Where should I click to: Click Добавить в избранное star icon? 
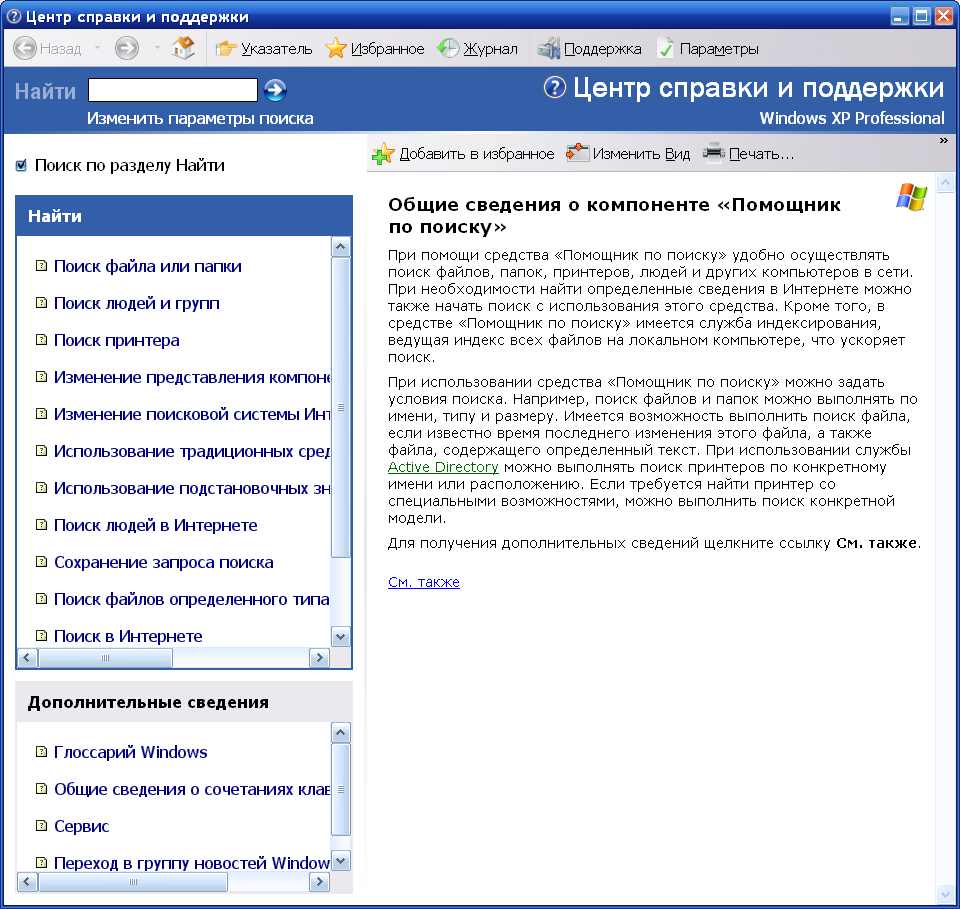383,154
